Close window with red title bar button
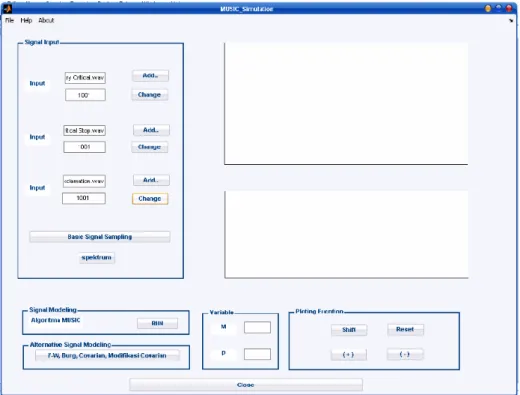 tap(509, 8)
